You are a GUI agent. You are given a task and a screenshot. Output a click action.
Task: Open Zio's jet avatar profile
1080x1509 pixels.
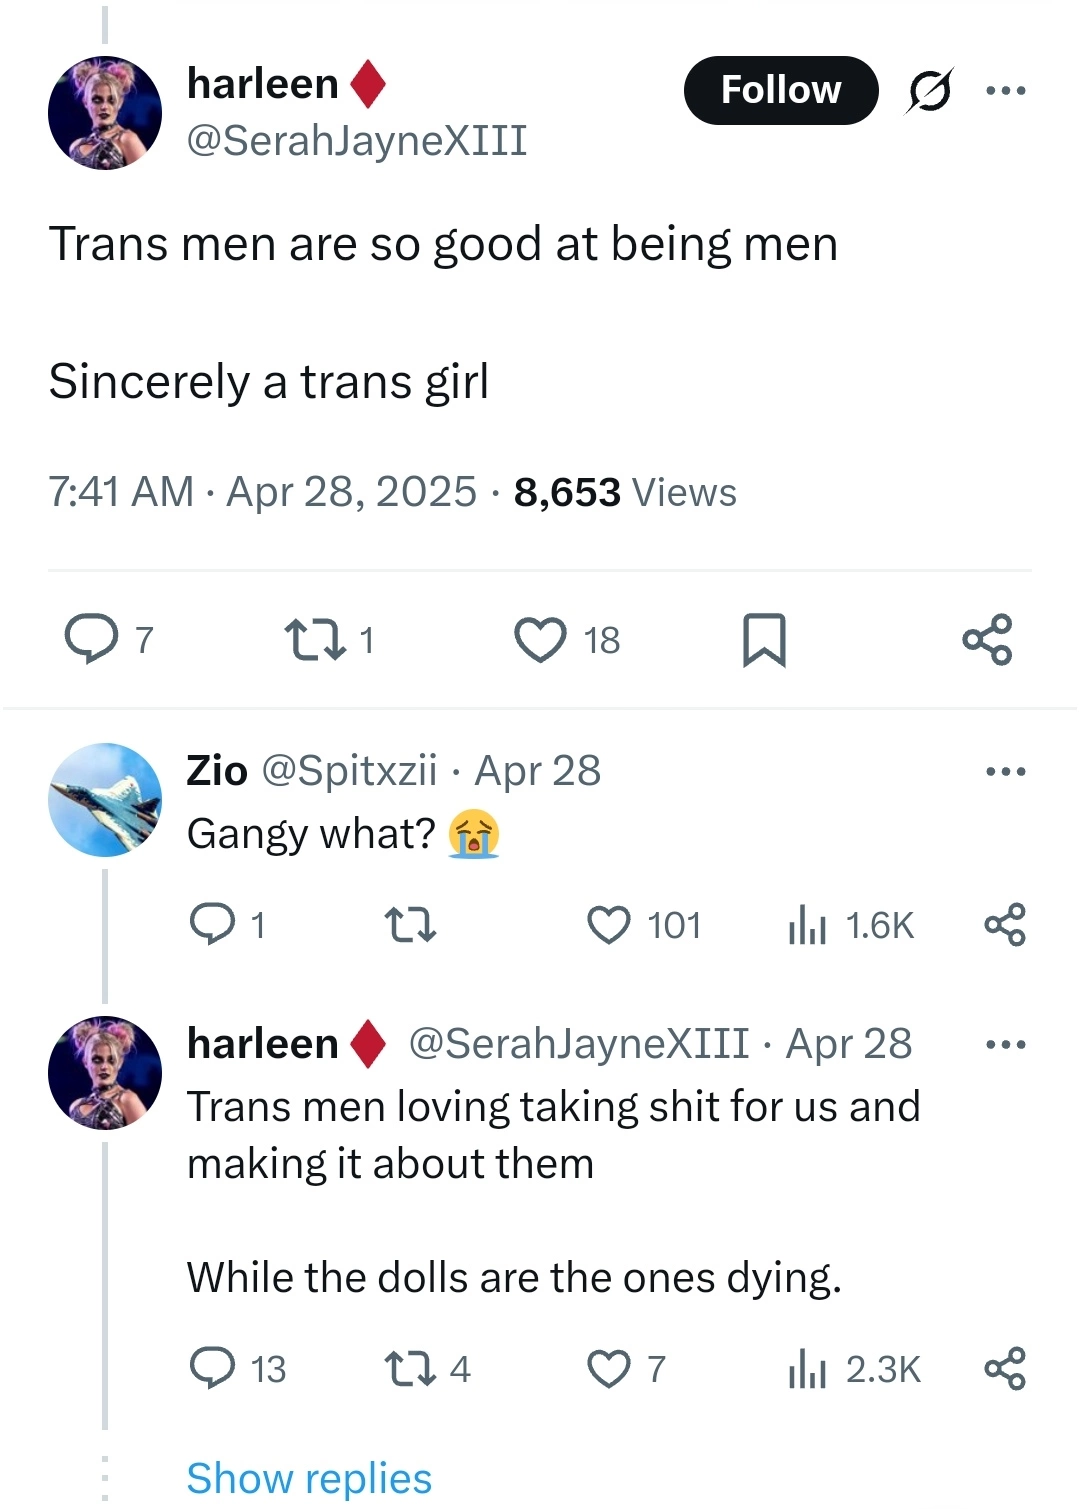point(105,800)
